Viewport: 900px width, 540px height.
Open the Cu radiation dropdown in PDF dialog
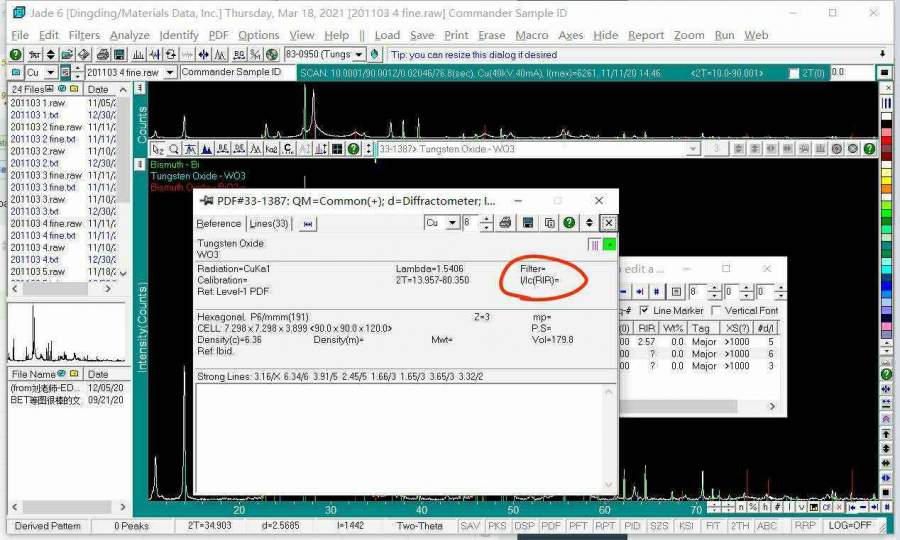453,223
